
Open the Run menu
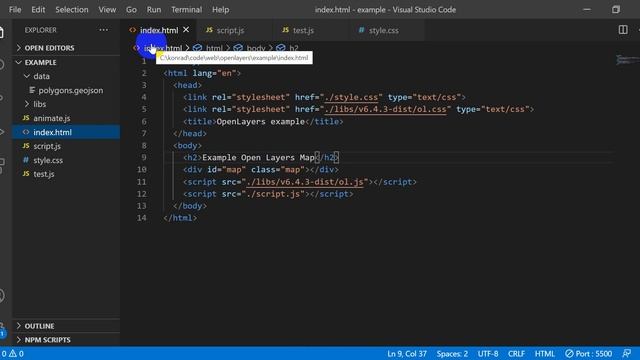(154, 9)
